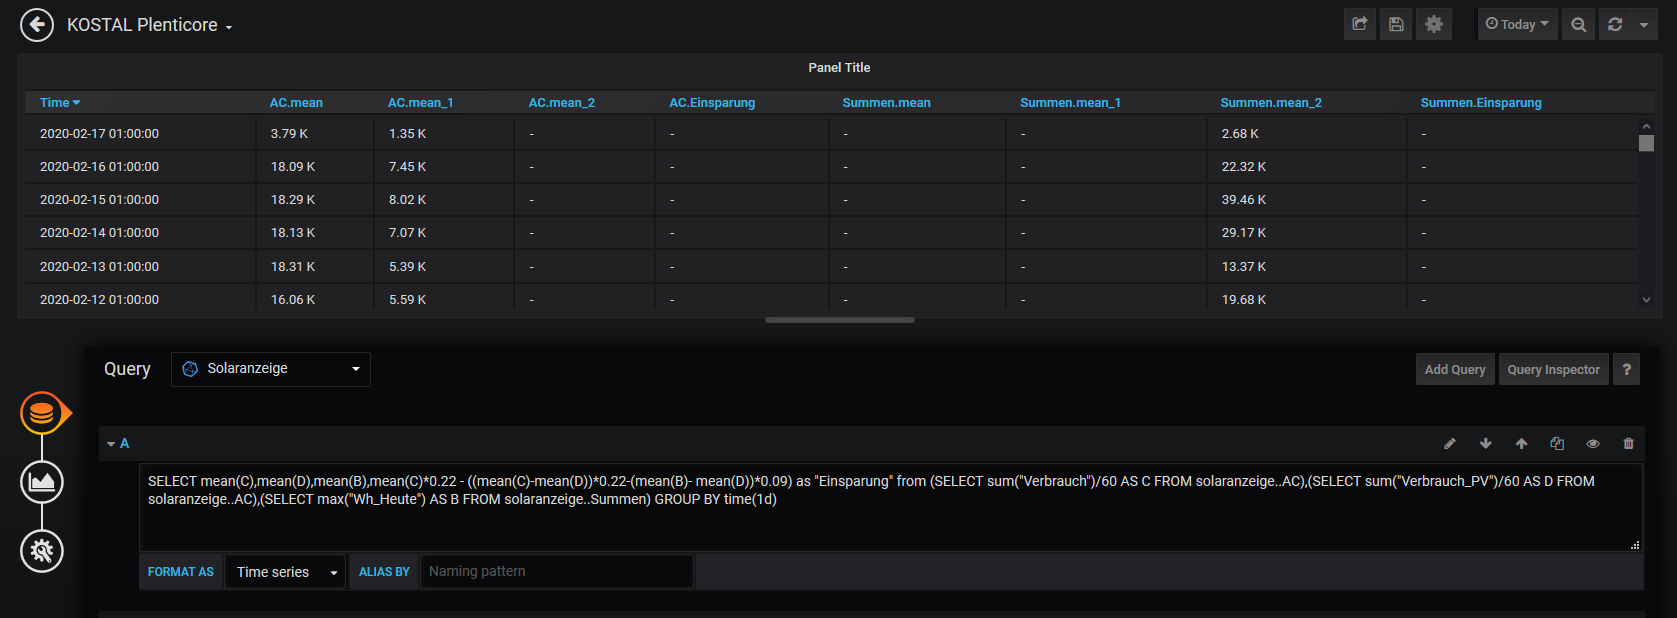Open the Today time range picker
Image resolution: width=1677 pixels, height=618 pixels.
click(1517, 24)
